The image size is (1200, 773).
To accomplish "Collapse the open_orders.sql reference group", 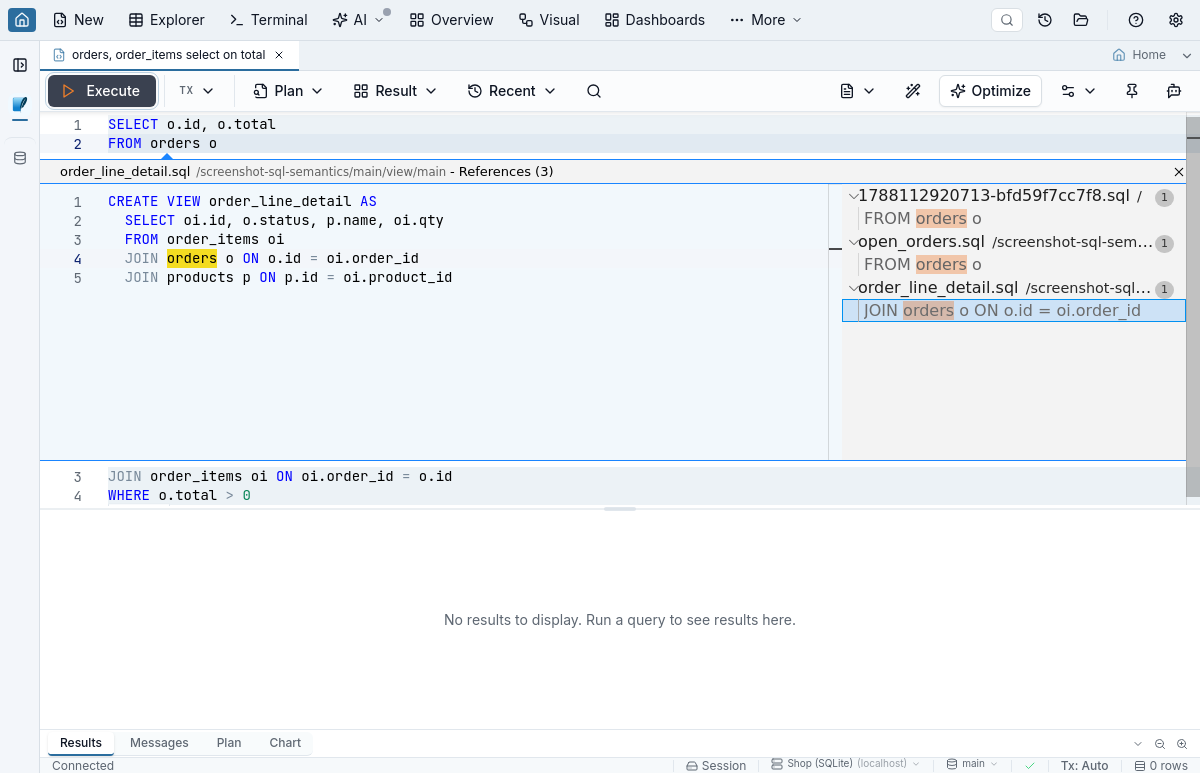I will (854, 242).
